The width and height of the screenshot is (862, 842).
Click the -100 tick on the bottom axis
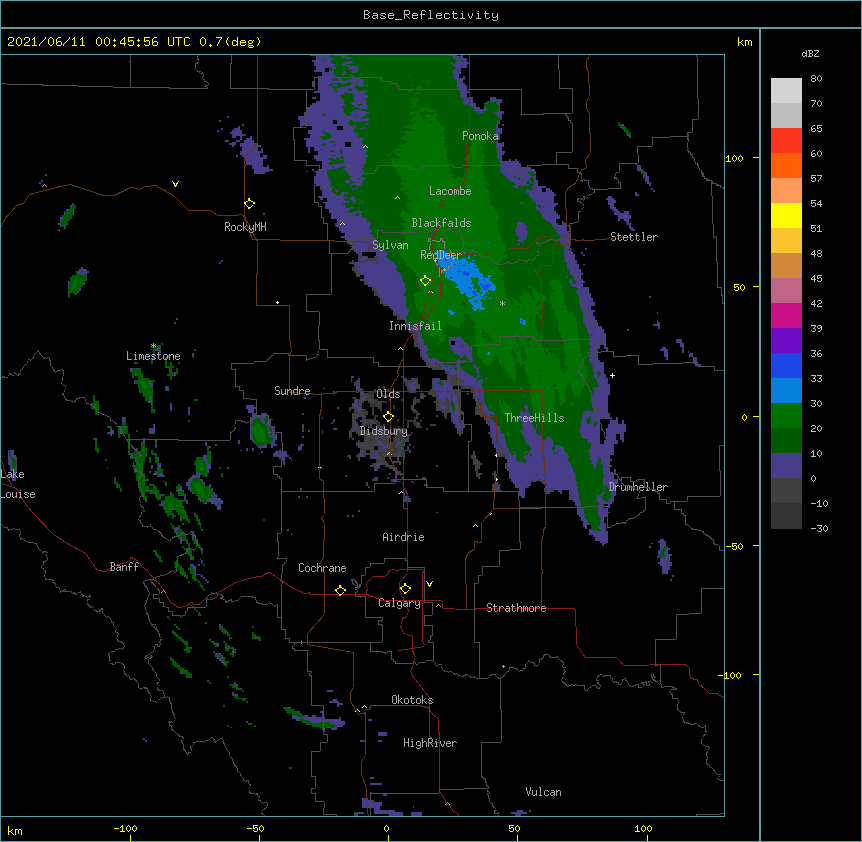[x=125, y=829]
